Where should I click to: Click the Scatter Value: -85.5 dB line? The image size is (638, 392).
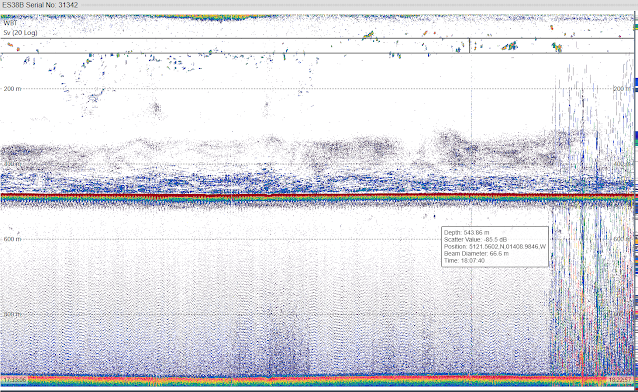pyautogui.click(x=475, y=239)
